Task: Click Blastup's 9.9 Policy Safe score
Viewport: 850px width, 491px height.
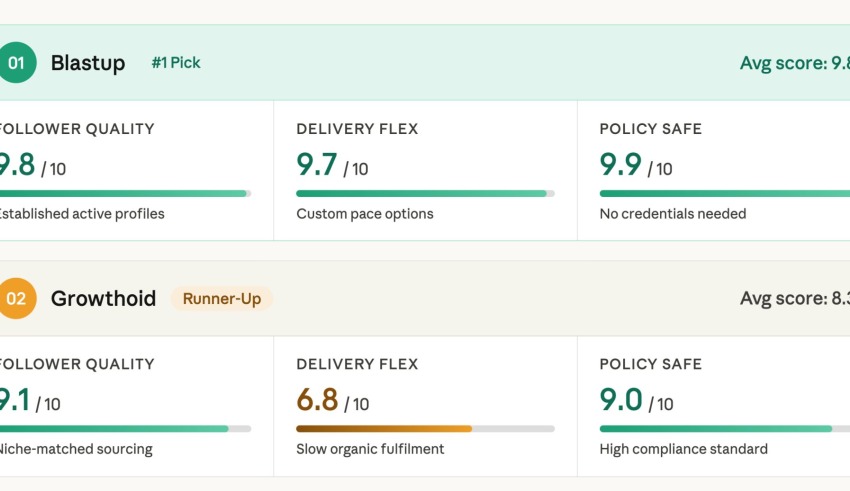Action: 620,165
